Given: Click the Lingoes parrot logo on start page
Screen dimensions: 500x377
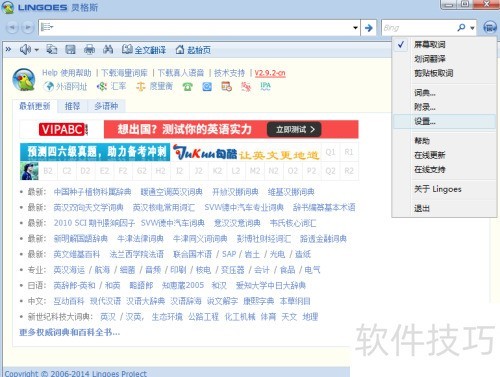Looking at the screenshot, I should pos(24,79).
